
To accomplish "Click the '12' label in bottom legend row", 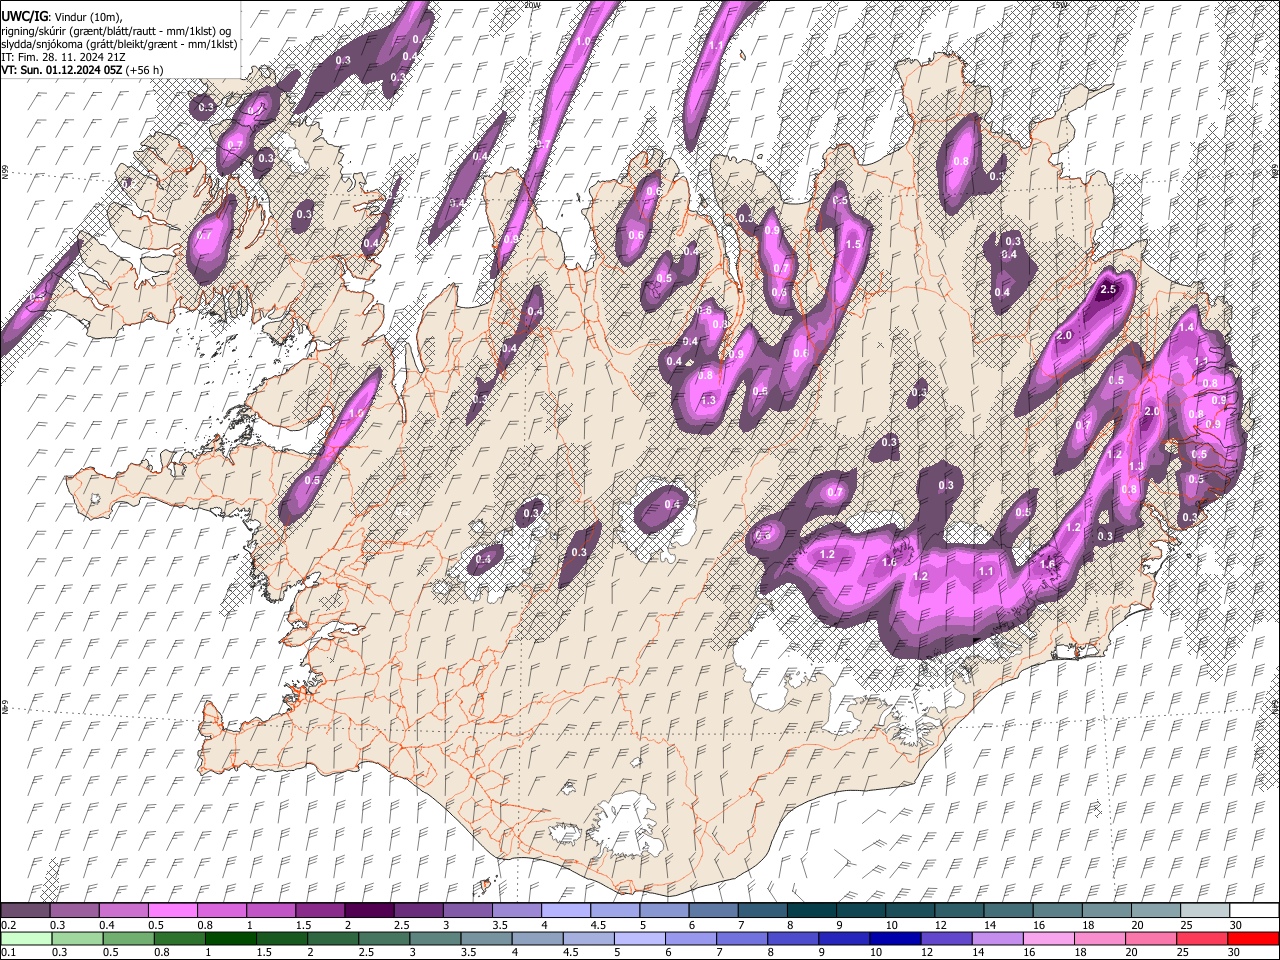I will (927, 952).
